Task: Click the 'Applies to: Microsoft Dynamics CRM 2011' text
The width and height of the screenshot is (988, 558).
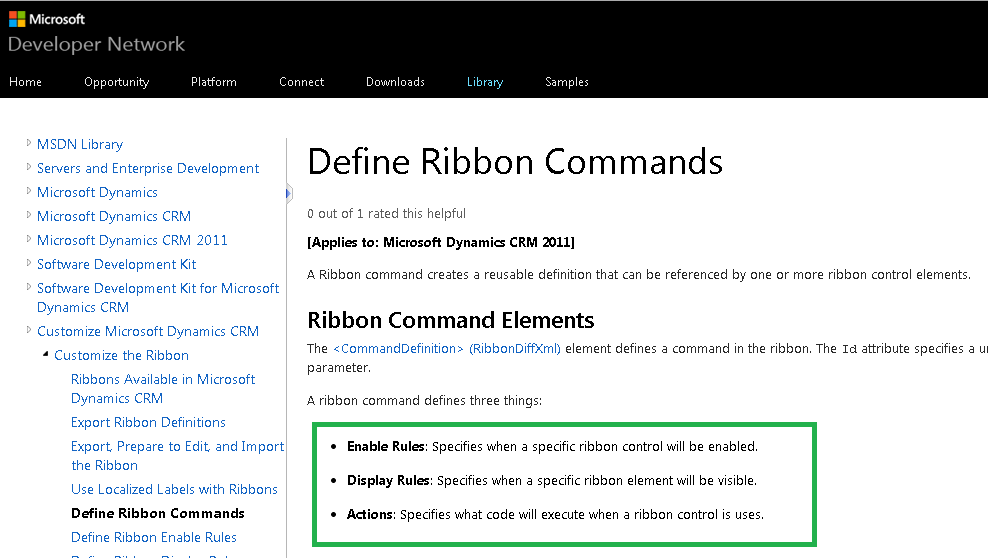Action: pos(441,242)
